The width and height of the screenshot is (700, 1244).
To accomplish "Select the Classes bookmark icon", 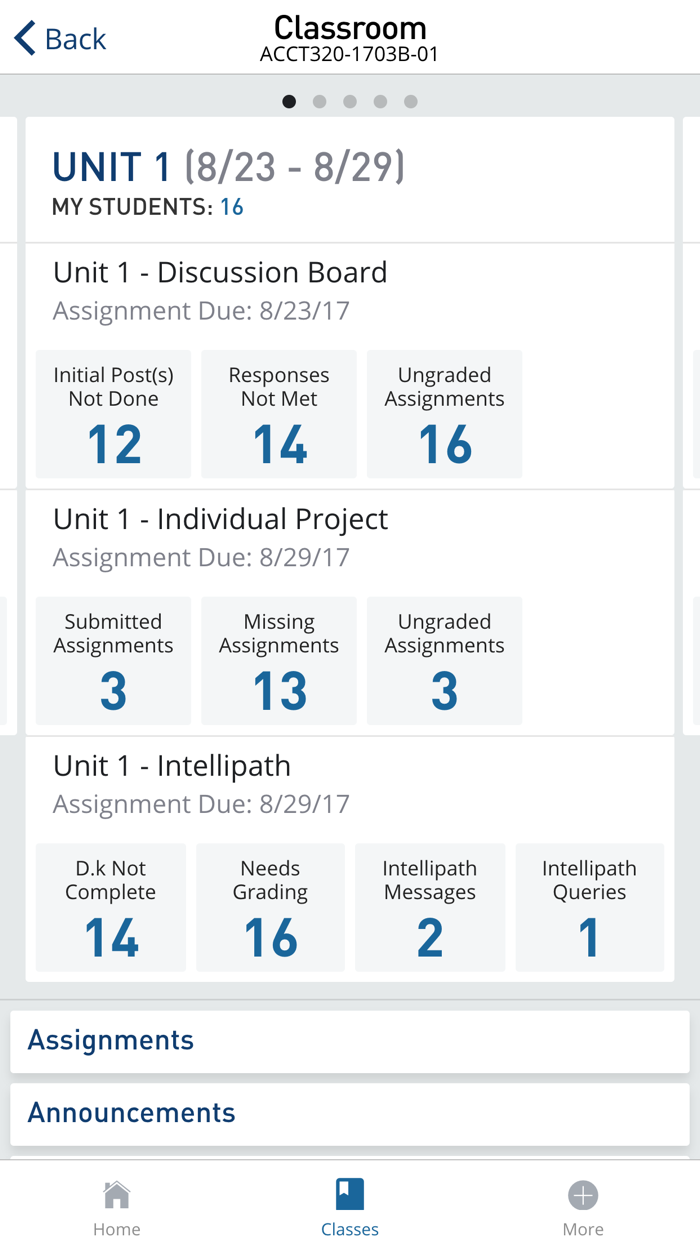I will point(349,1195).
